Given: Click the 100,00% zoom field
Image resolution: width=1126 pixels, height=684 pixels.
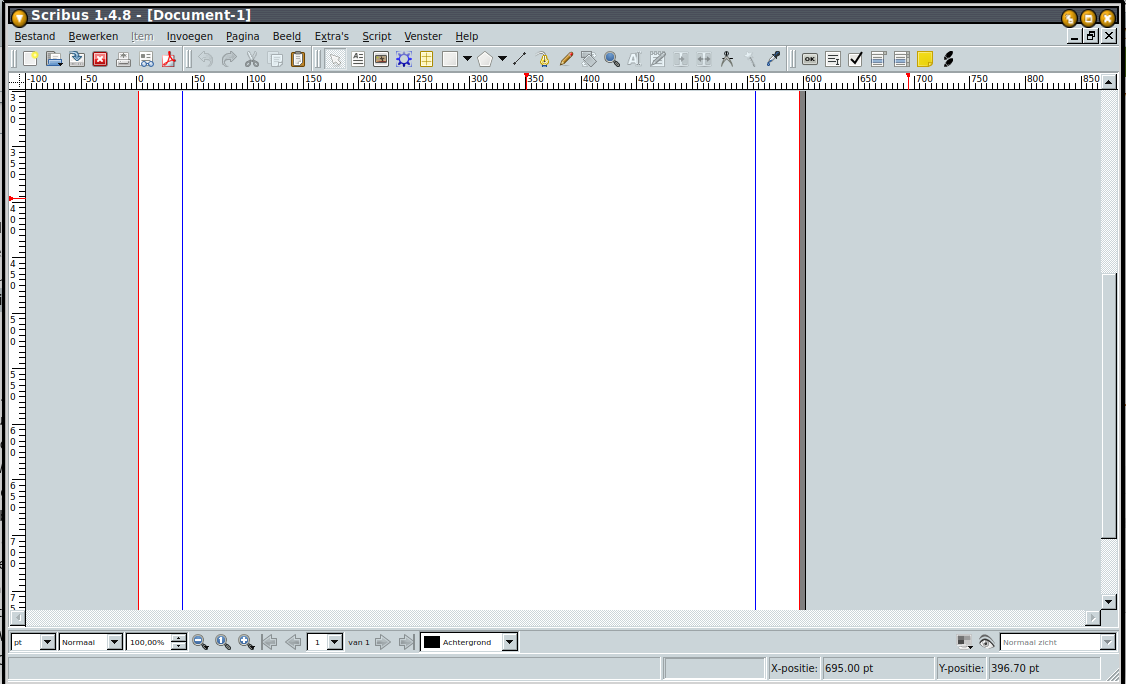Looking at the screenshot, I should coord(149,642).
